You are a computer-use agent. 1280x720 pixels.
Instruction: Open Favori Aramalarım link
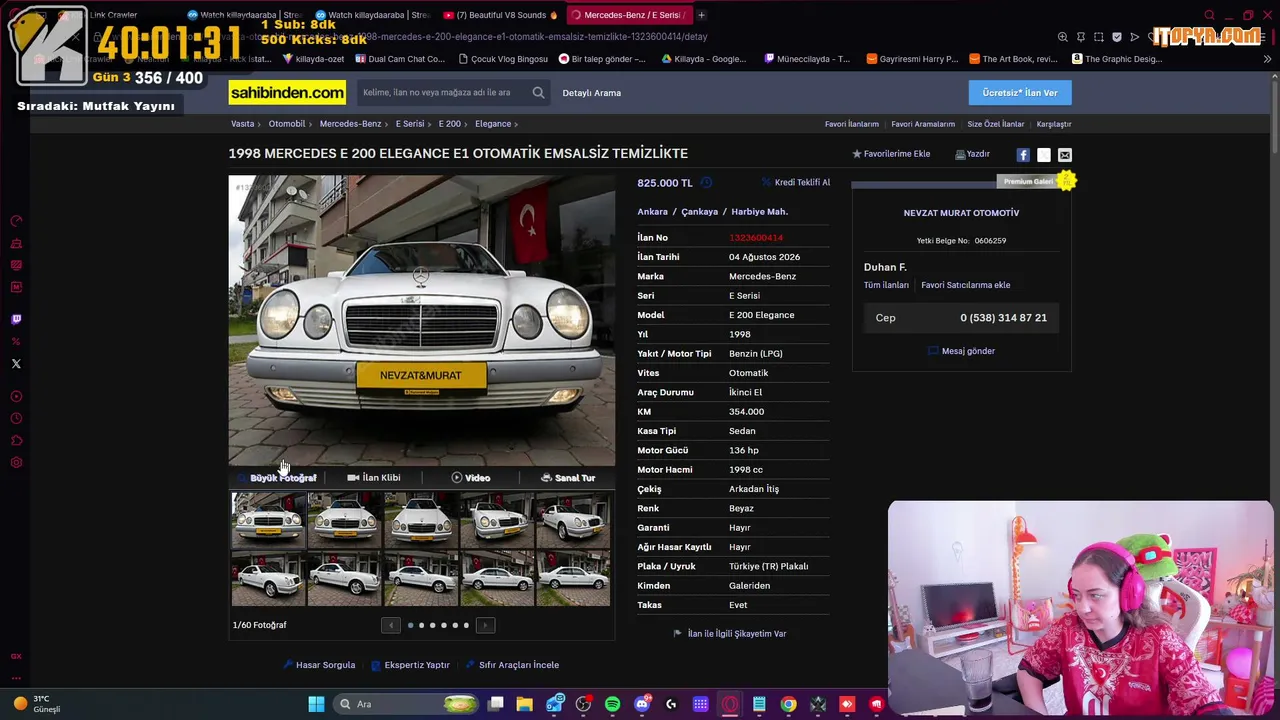tap(923, 124)
